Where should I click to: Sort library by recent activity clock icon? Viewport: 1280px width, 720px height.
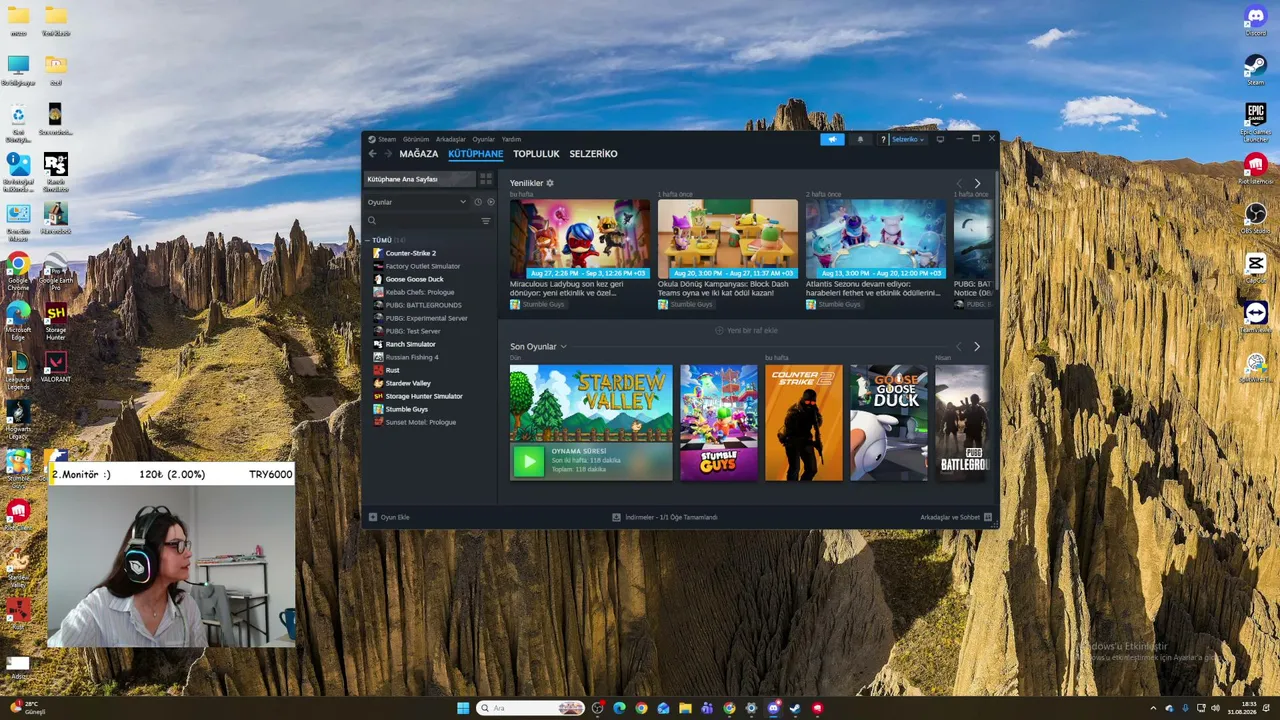point(478,202)
